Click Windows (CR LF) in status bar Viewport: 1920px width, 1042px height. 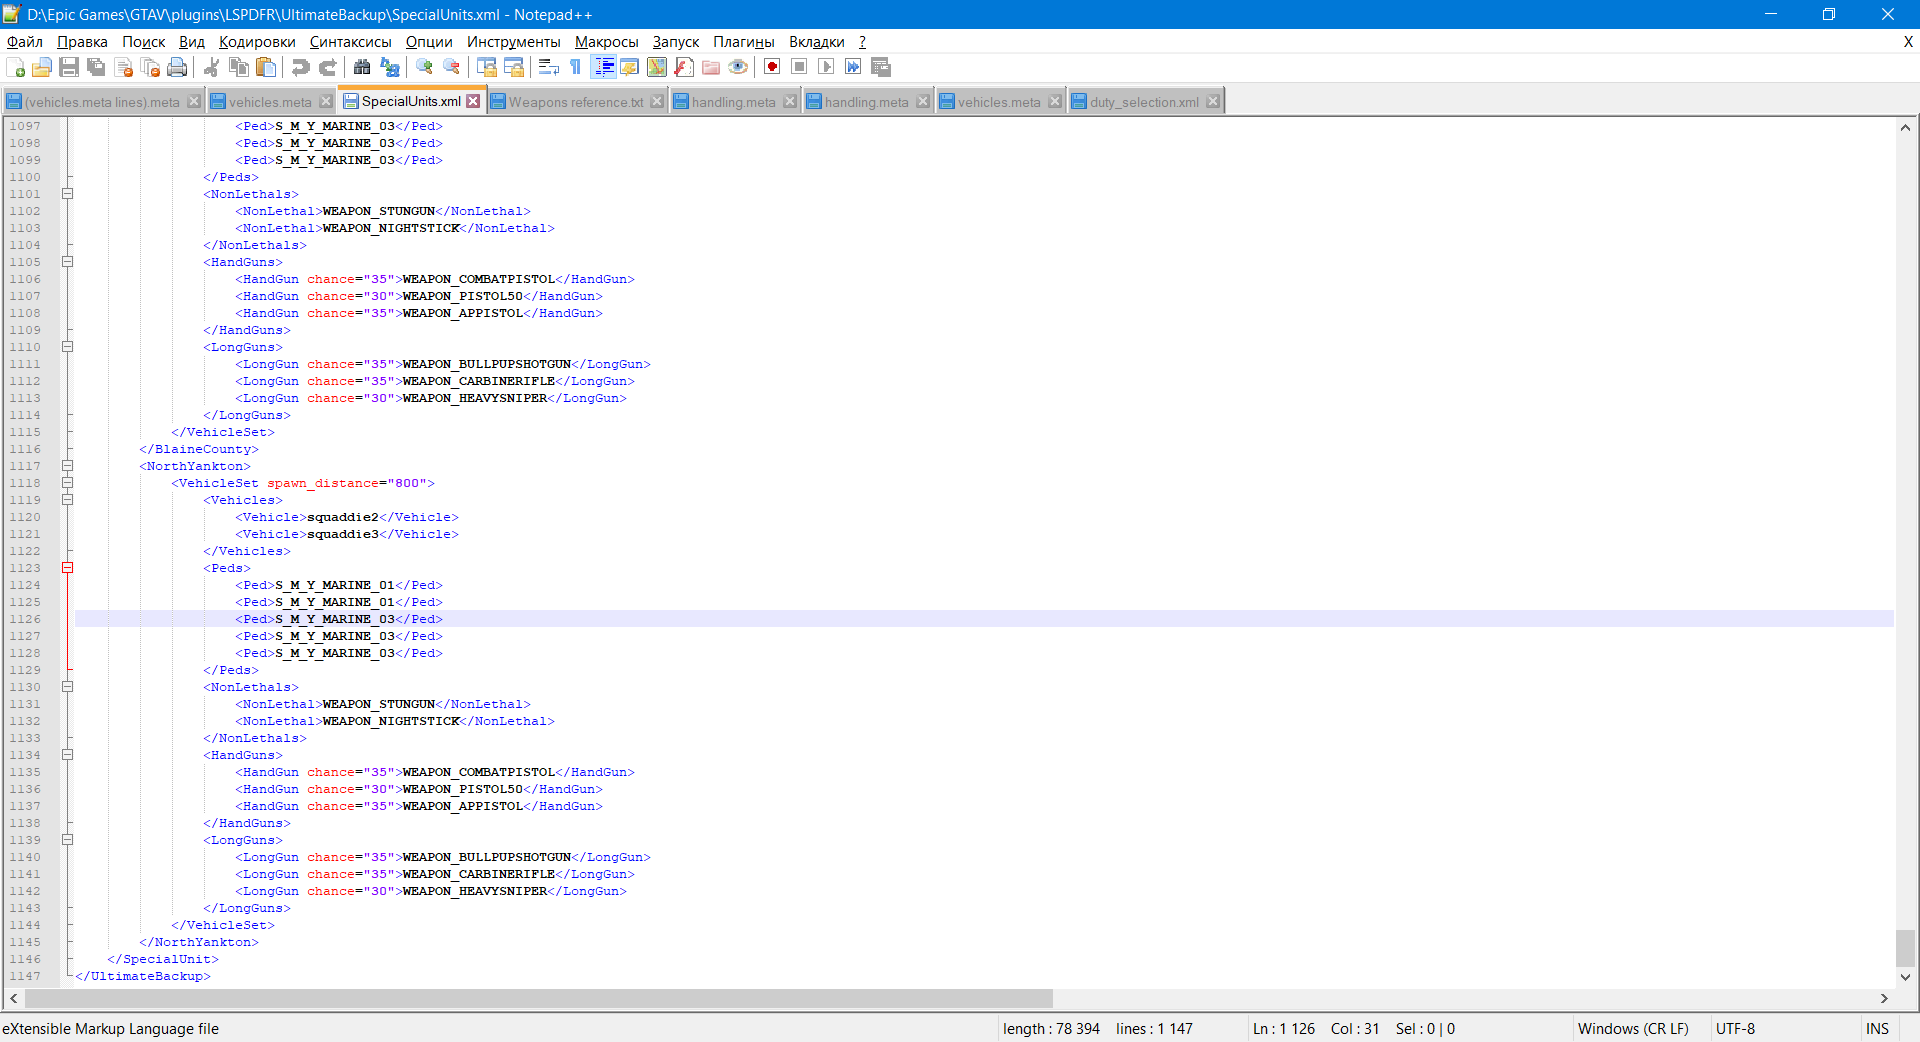[1632, 1029]
